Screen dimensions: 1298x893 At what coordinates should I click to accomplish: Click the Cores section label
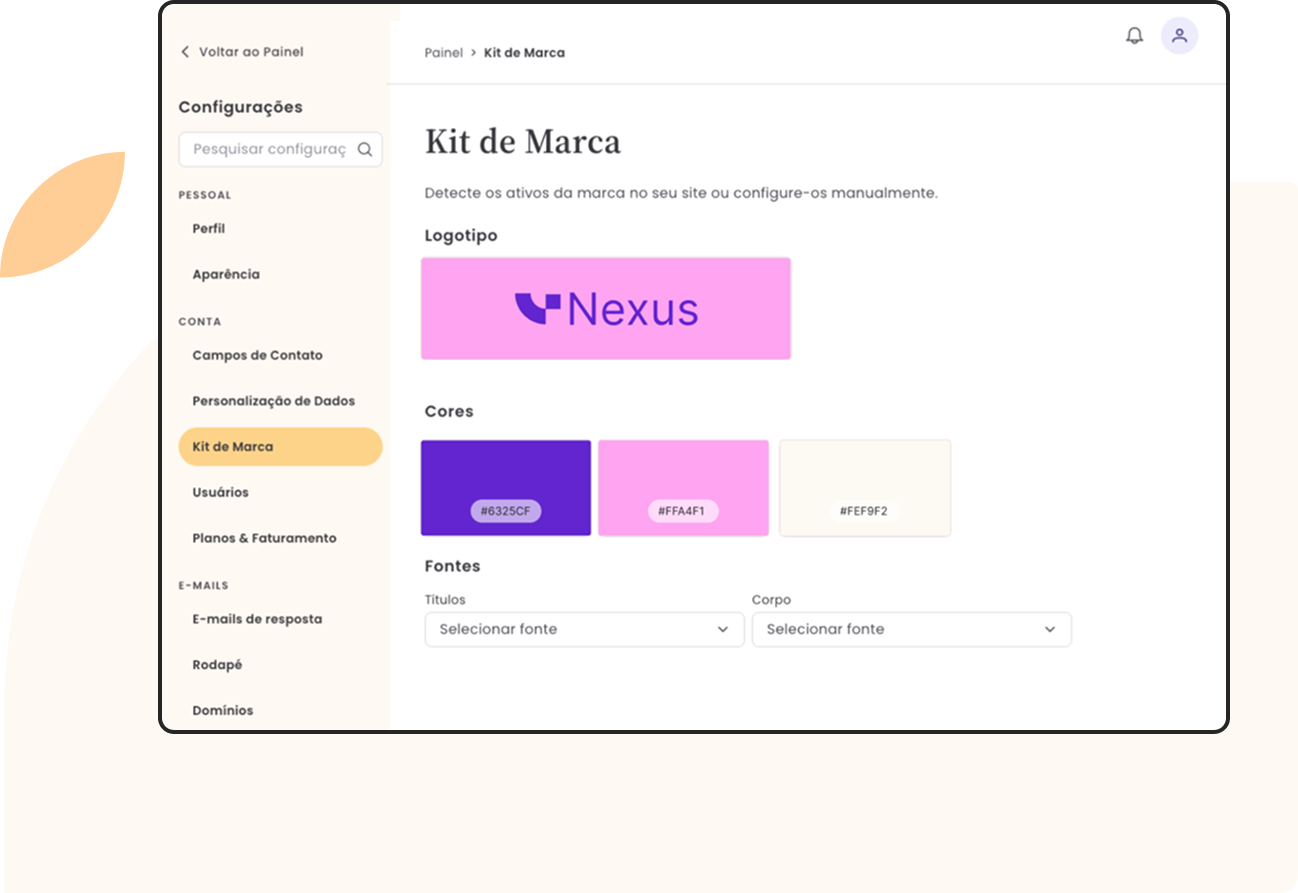449,411
